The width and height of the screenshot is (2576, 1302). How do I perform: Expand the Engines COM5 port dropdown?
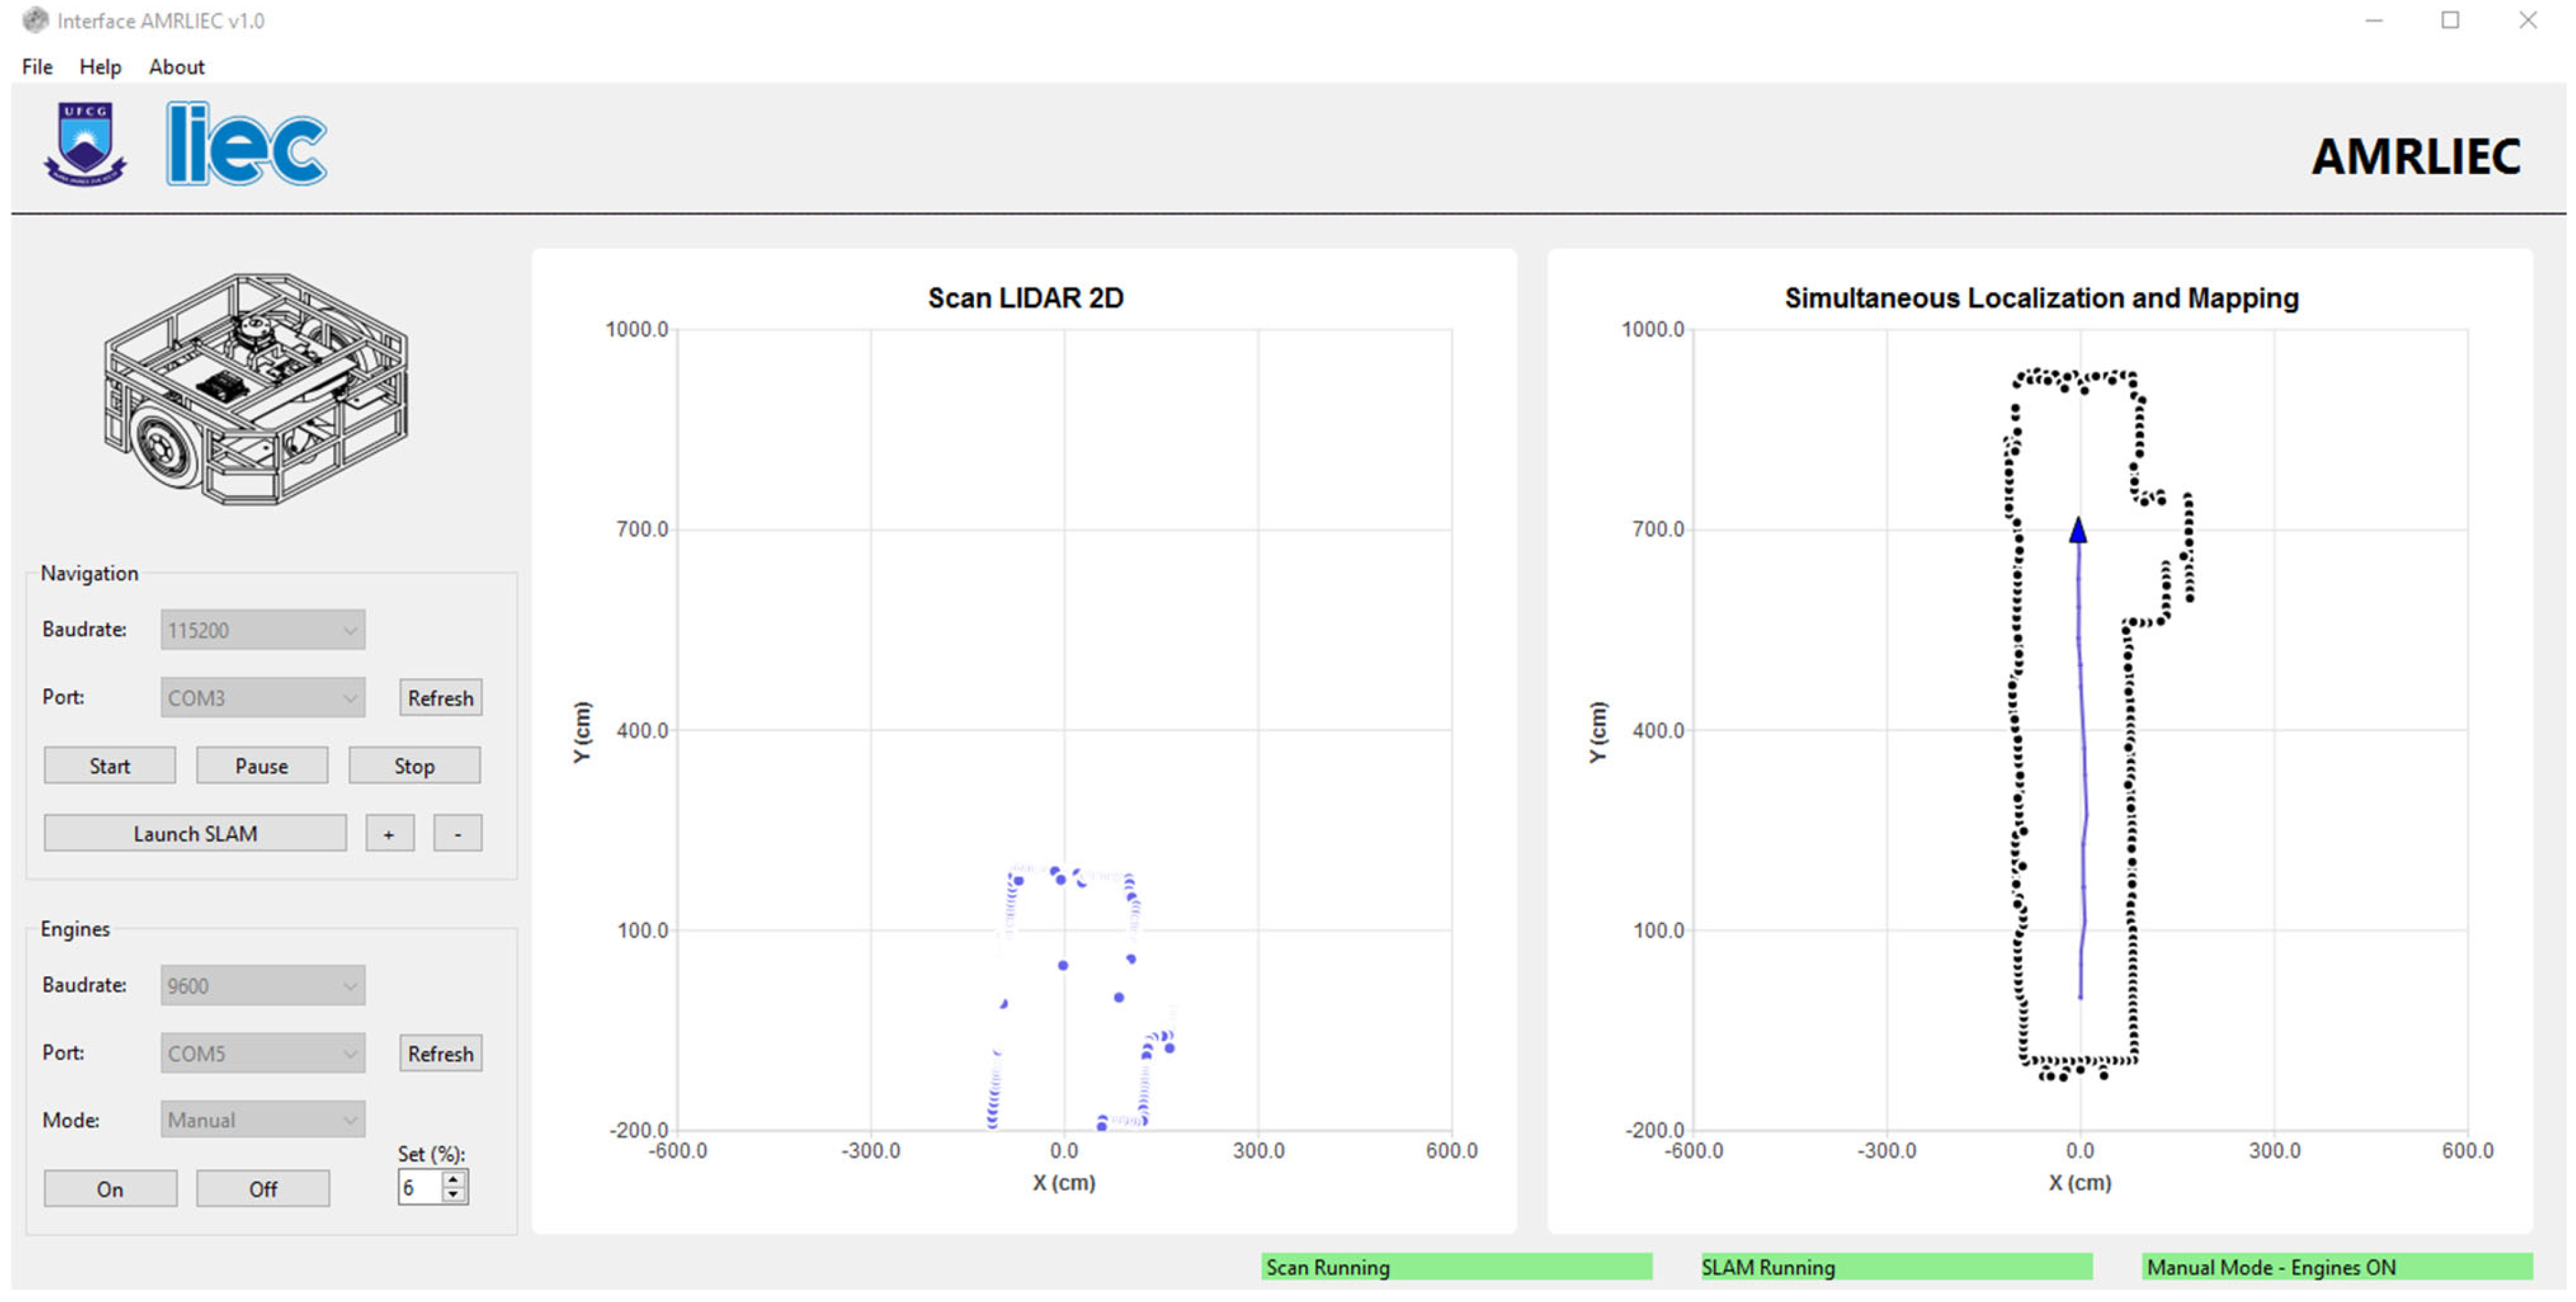coord(262,1053)
